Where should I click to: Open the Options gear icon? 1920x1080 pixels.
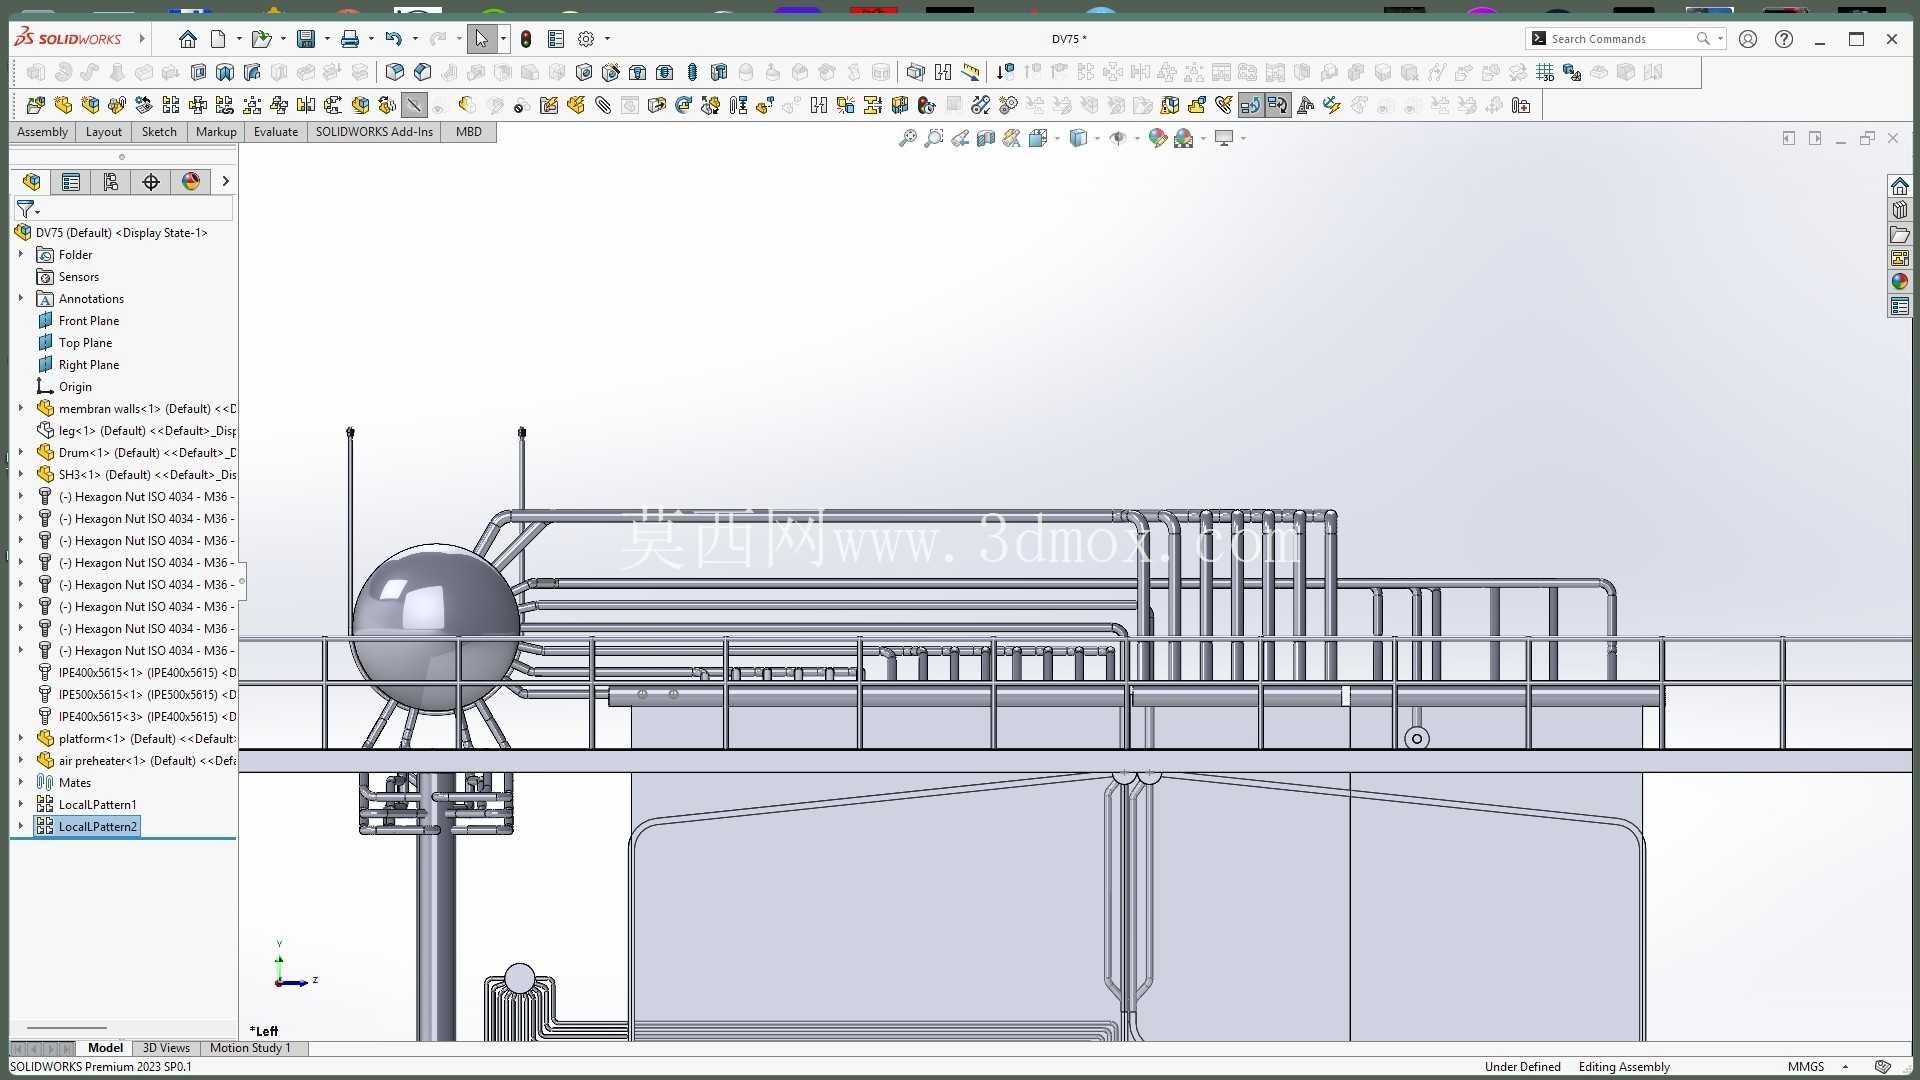[586, 39]
